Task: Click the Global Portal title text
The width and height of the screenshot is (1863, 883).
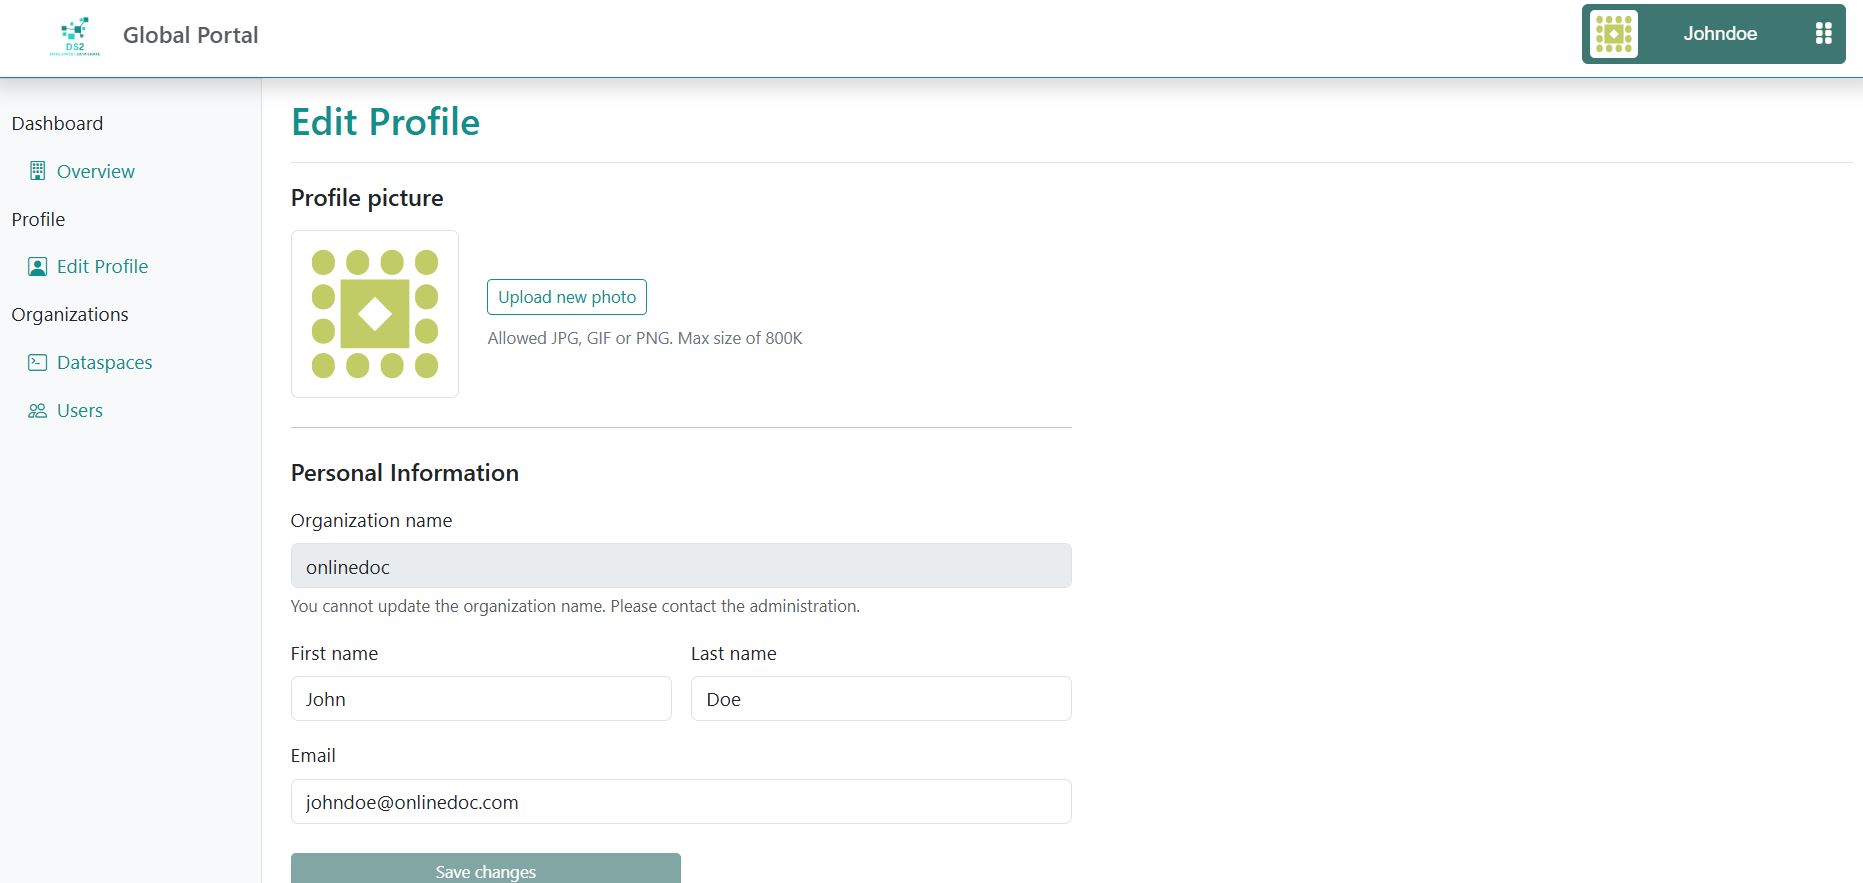Action: [190, 35]
